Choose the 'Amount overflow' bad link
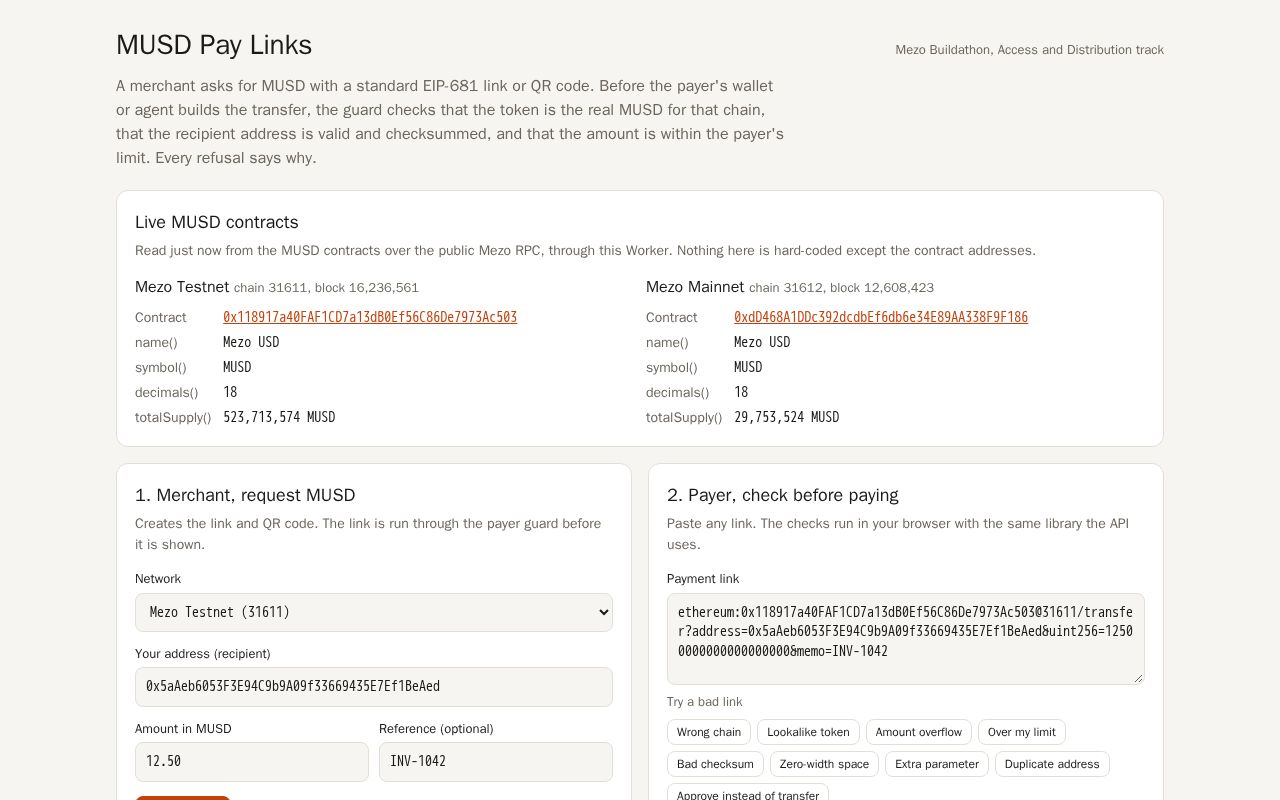Image resolution: width=1280 pixels, height=800 pixels. pyautogui.click(x=919, y=732)
